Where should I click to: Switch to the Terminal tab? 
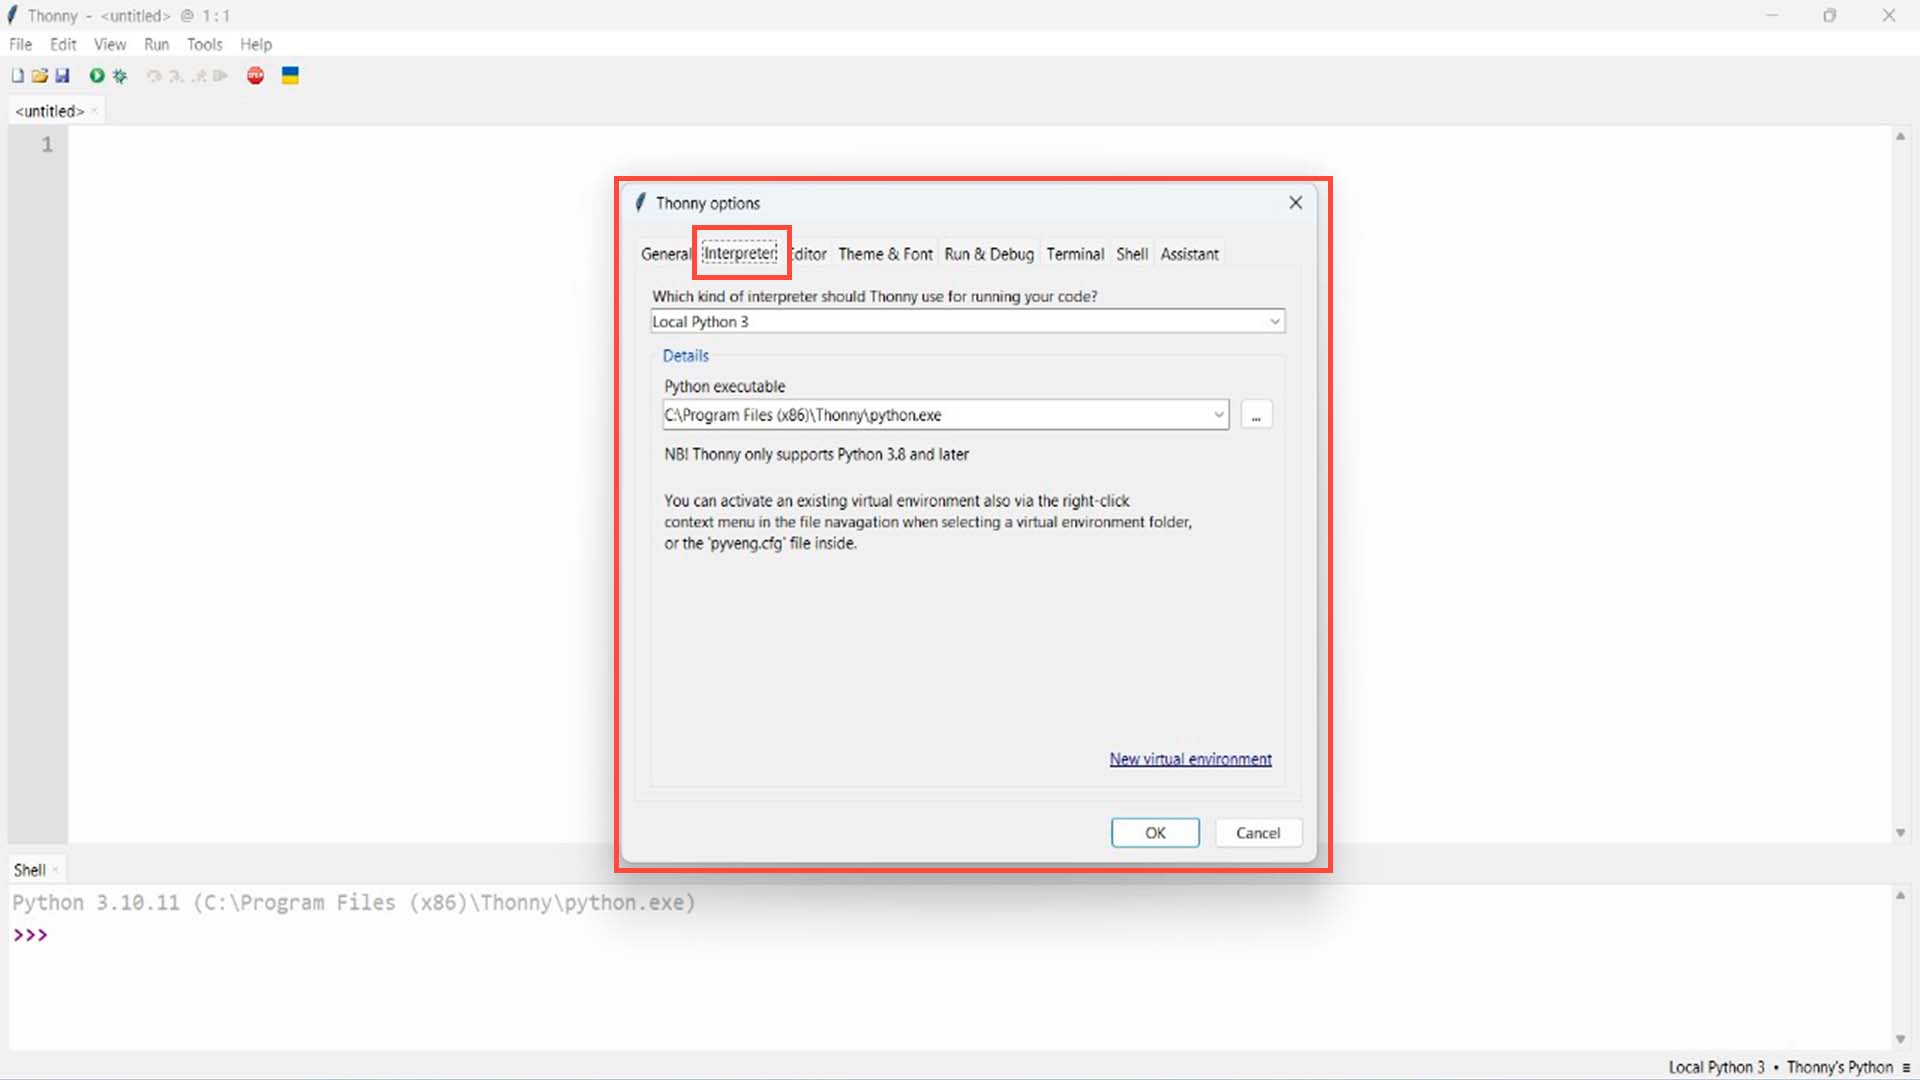tap(1075, 254)
